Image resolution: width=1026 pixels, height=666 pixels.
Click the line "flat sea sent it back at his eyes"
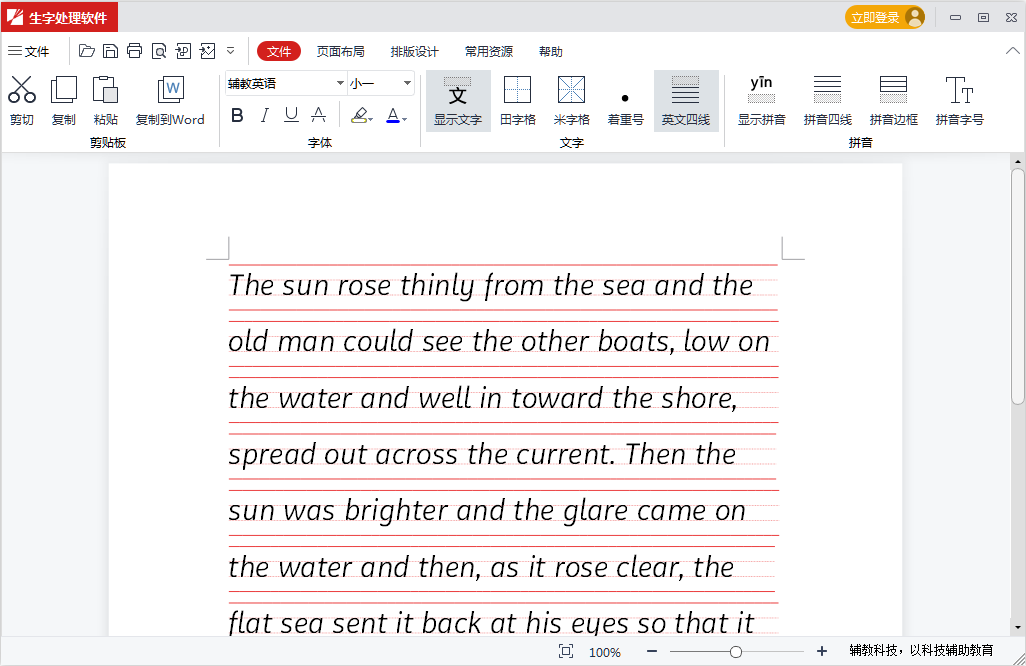pos(491,623)
